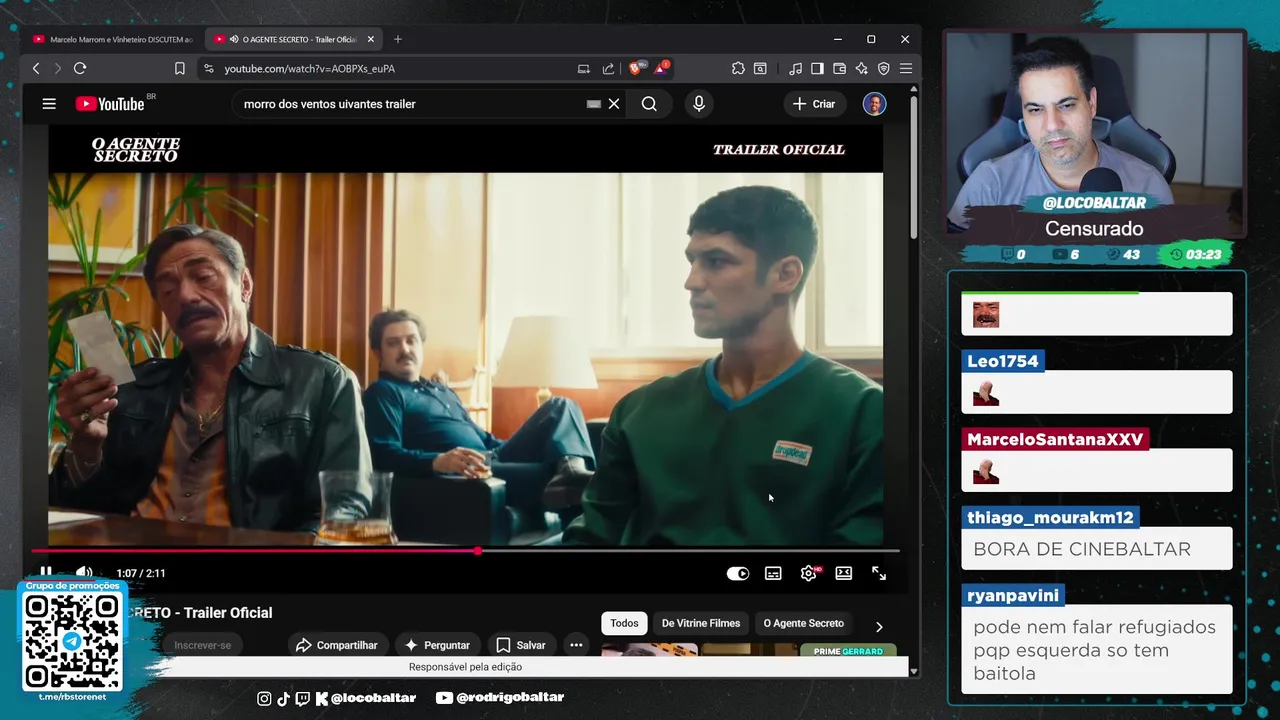Open the Brave VPN shield icon
Image resolution: width=1280 pixels, height=720 pixels.
coord(883,68)
